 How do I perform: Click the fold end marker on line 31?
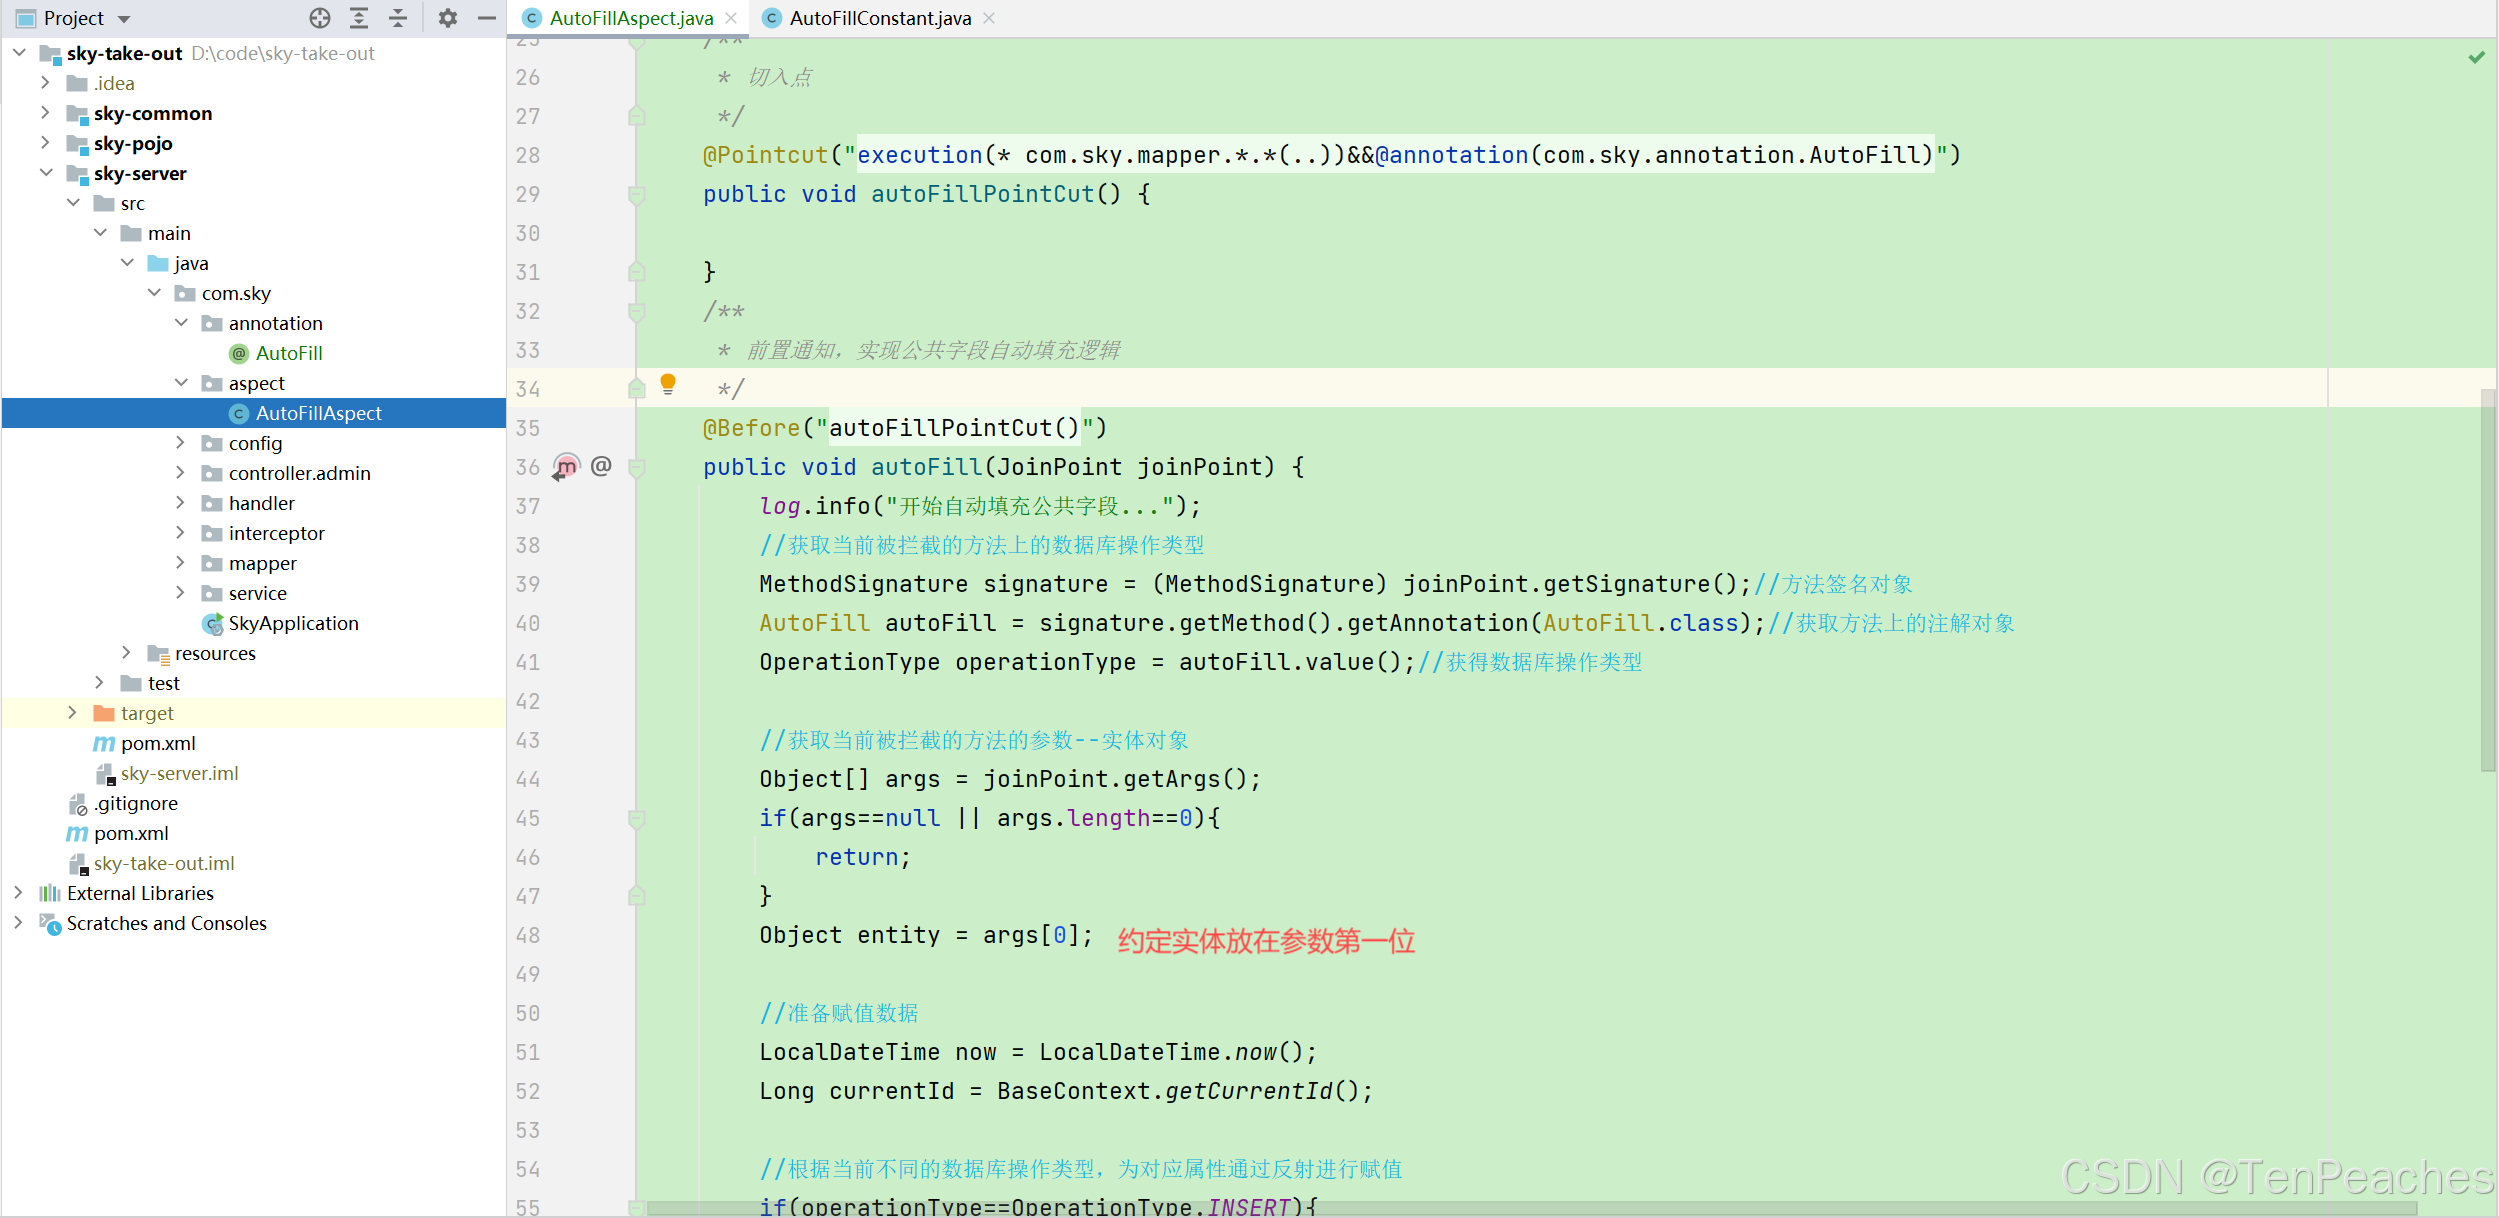(636, 272)
